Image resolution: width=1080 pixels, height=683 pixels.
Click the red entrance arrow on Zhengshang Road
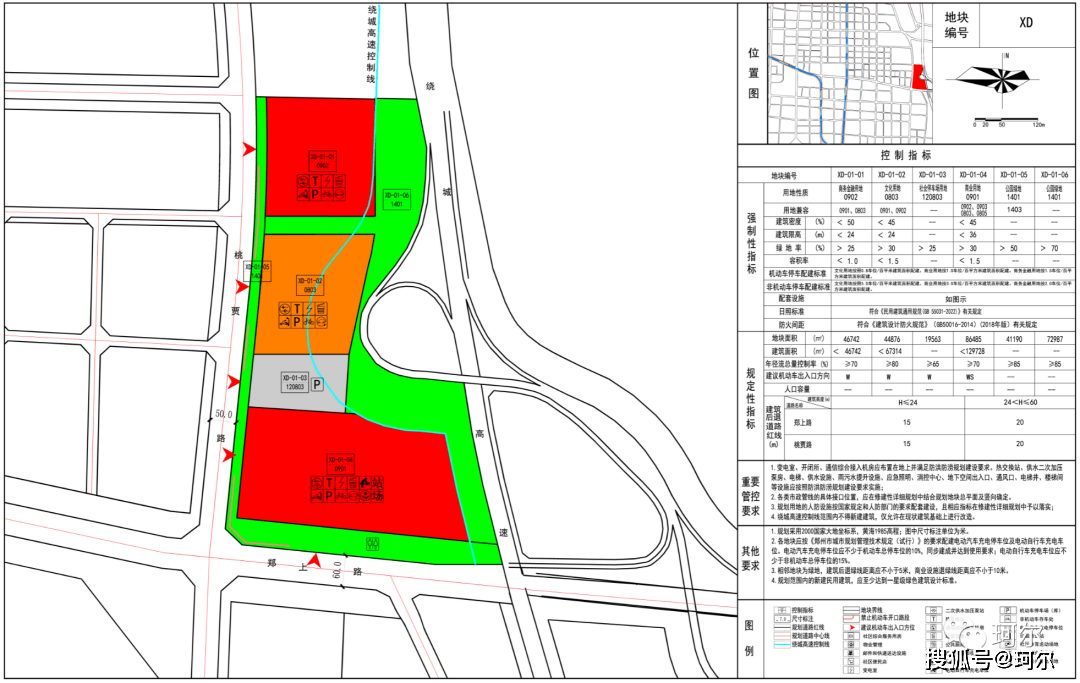317,563
